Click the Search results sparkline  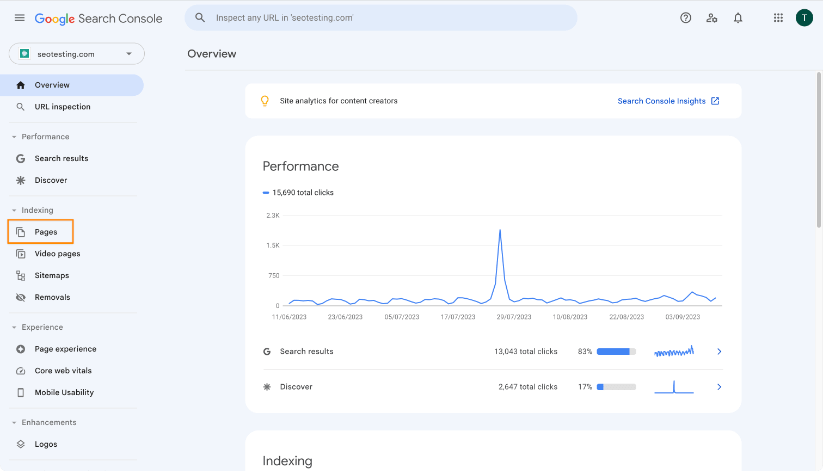pos(674,351)
